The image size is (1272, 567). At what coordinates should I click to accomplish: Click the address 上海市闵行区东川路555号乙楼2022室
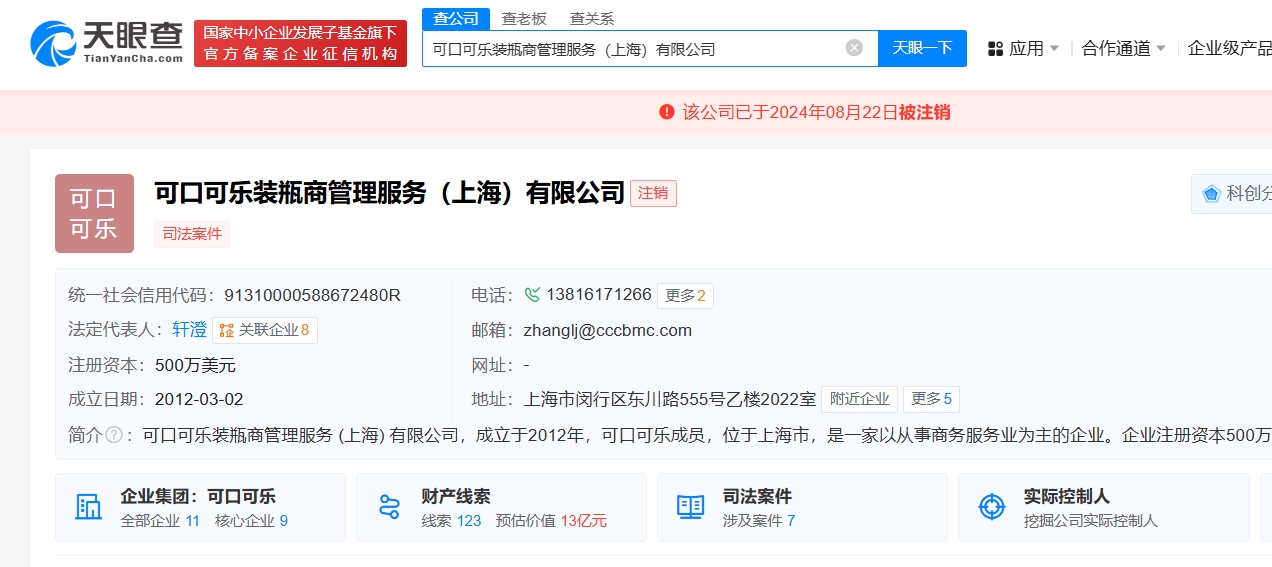670,399
